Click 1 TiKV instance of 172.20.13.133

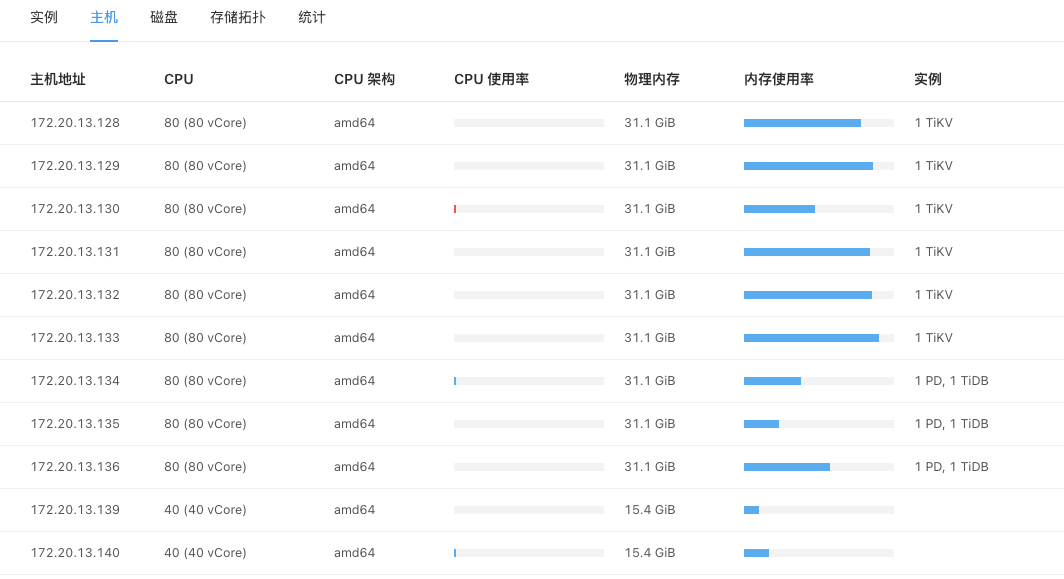(934, 338)
